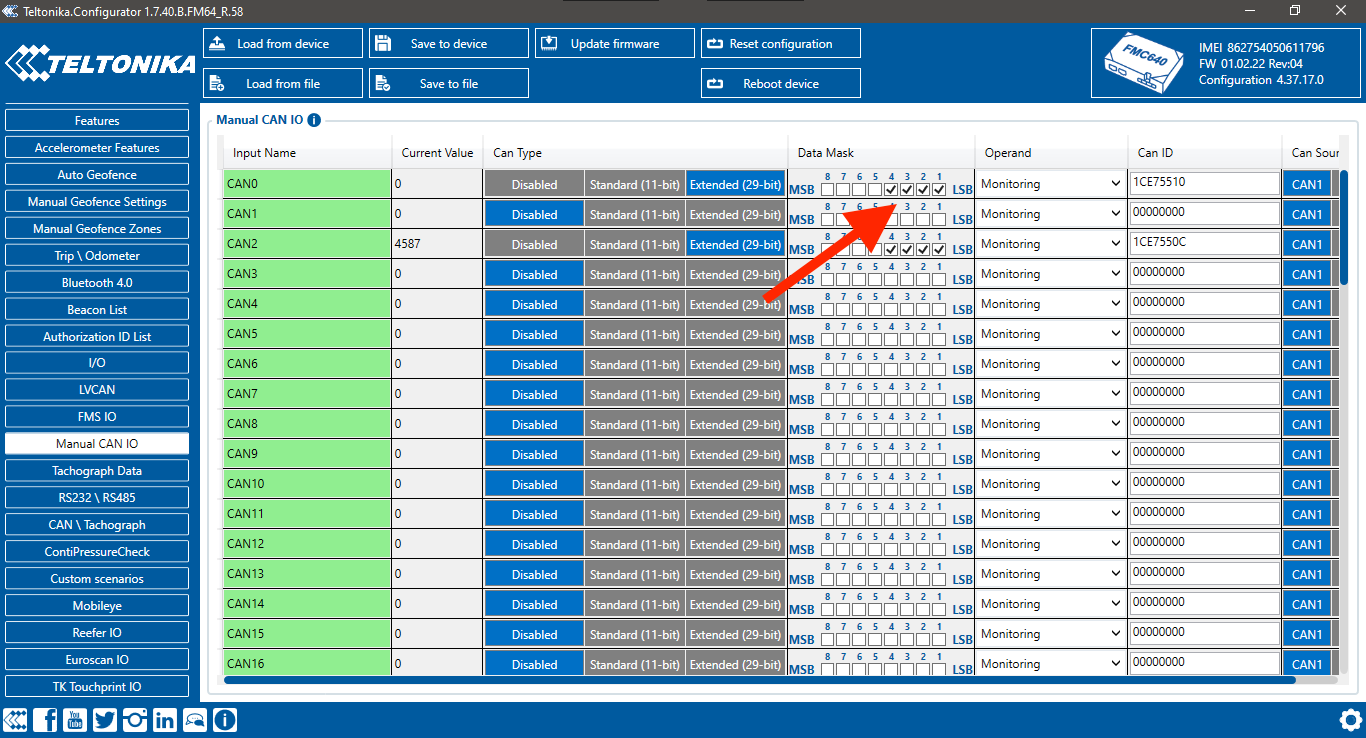This screenshot has width=1366, height=738.
Task: Switch to Tachograph Data section
Action: 97,471
